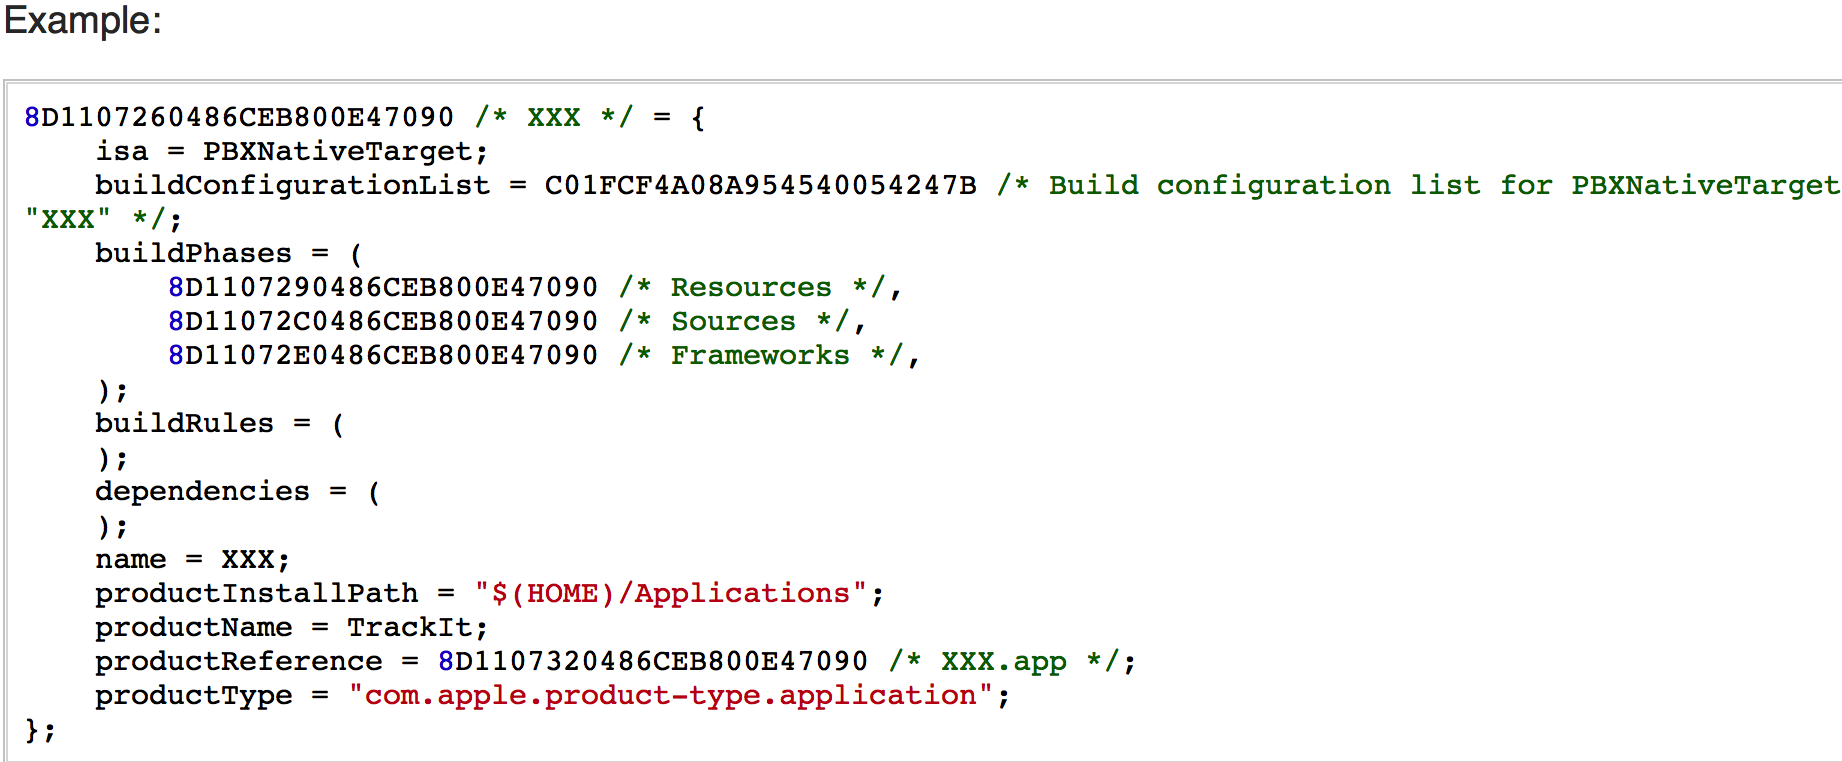1842x762 pixels.
Task: Click the closing brace "};" line
Action: coord(40,730)
